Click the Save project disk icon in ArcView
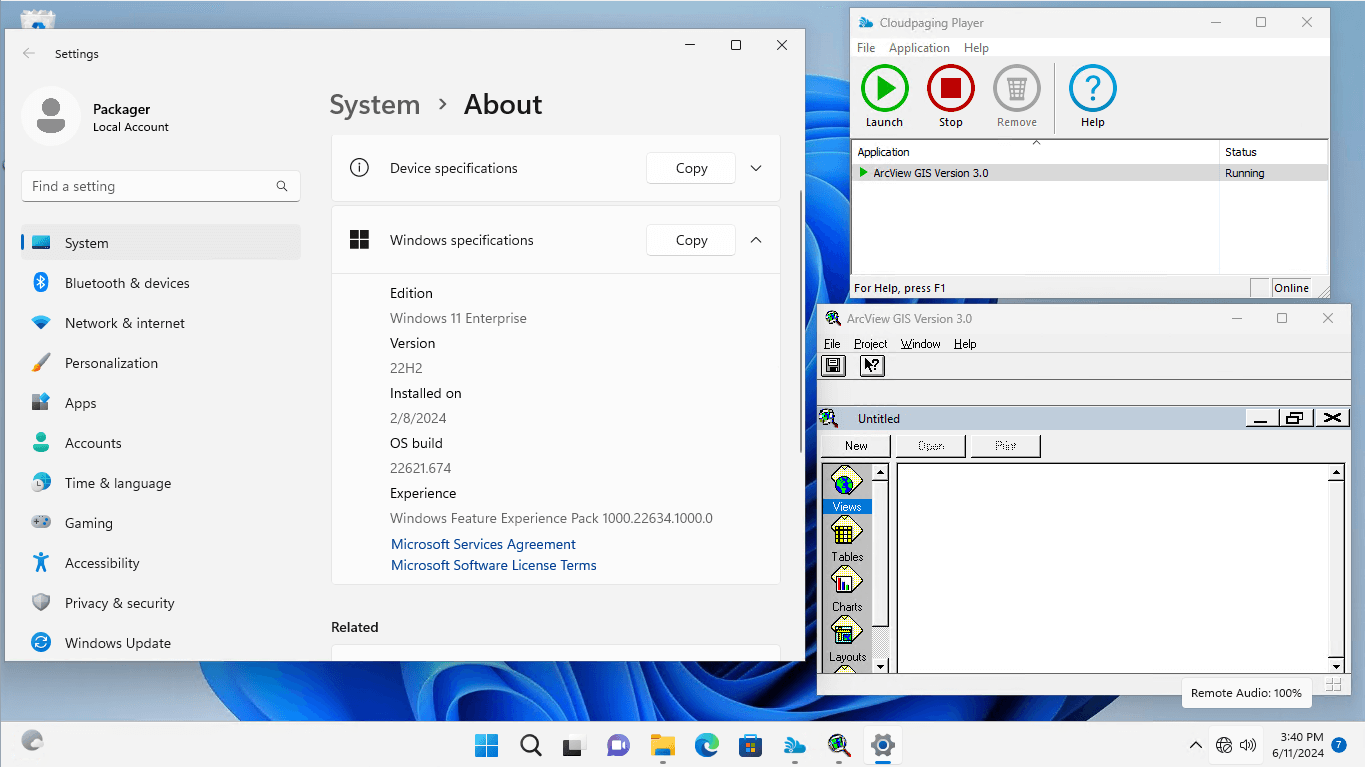 833,365
